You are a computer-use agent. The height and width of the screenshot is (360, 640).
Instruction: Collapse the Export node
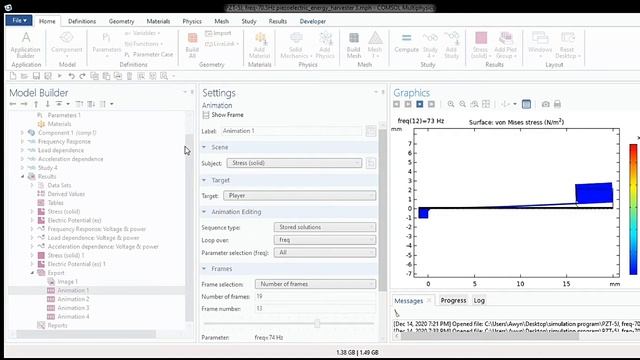click(32, 273)
